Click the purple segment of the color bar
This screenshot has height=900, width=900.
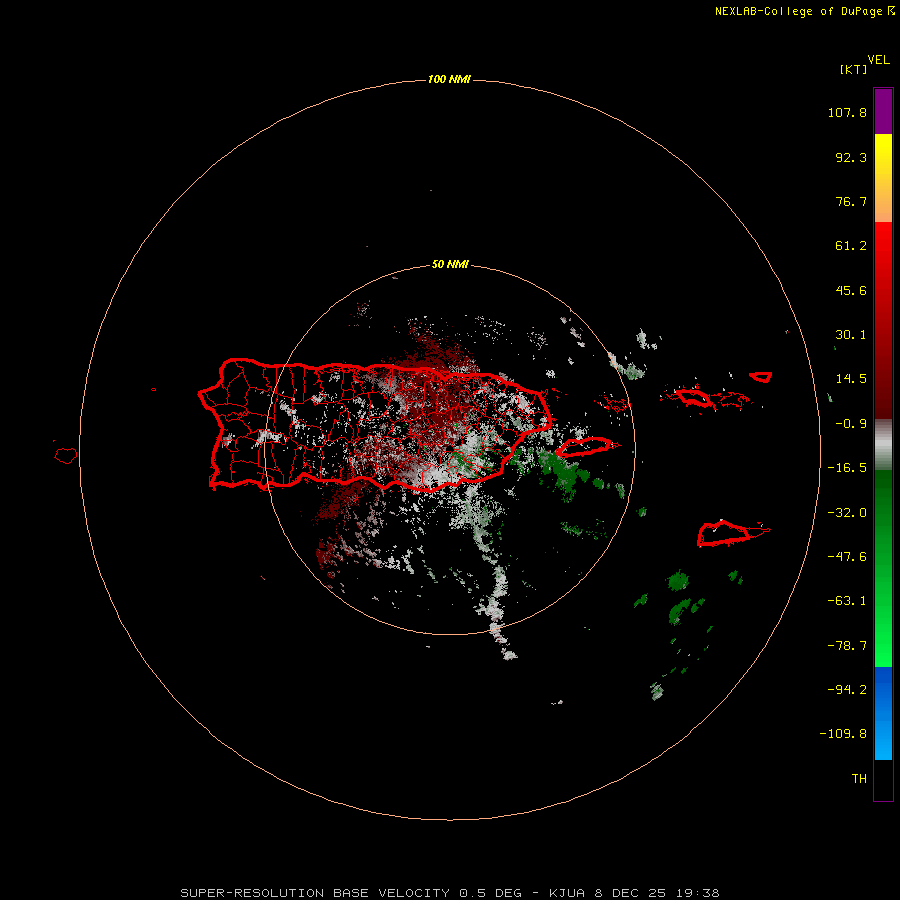tap(883, 111)
